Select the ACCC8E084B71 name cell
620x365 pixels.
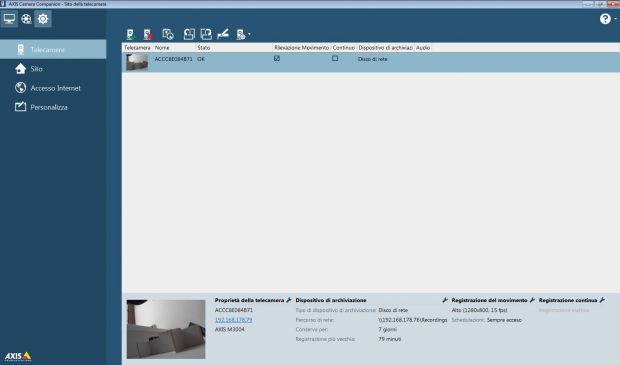pos(173,59)
